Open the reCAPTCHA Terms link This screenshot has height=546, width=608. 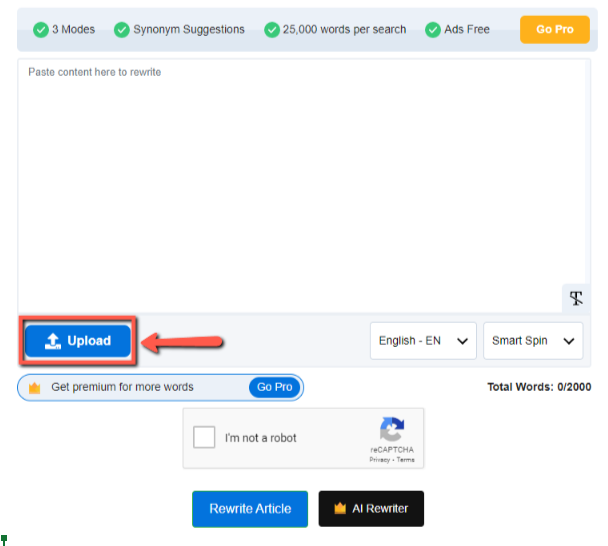[x=406, y=460]
